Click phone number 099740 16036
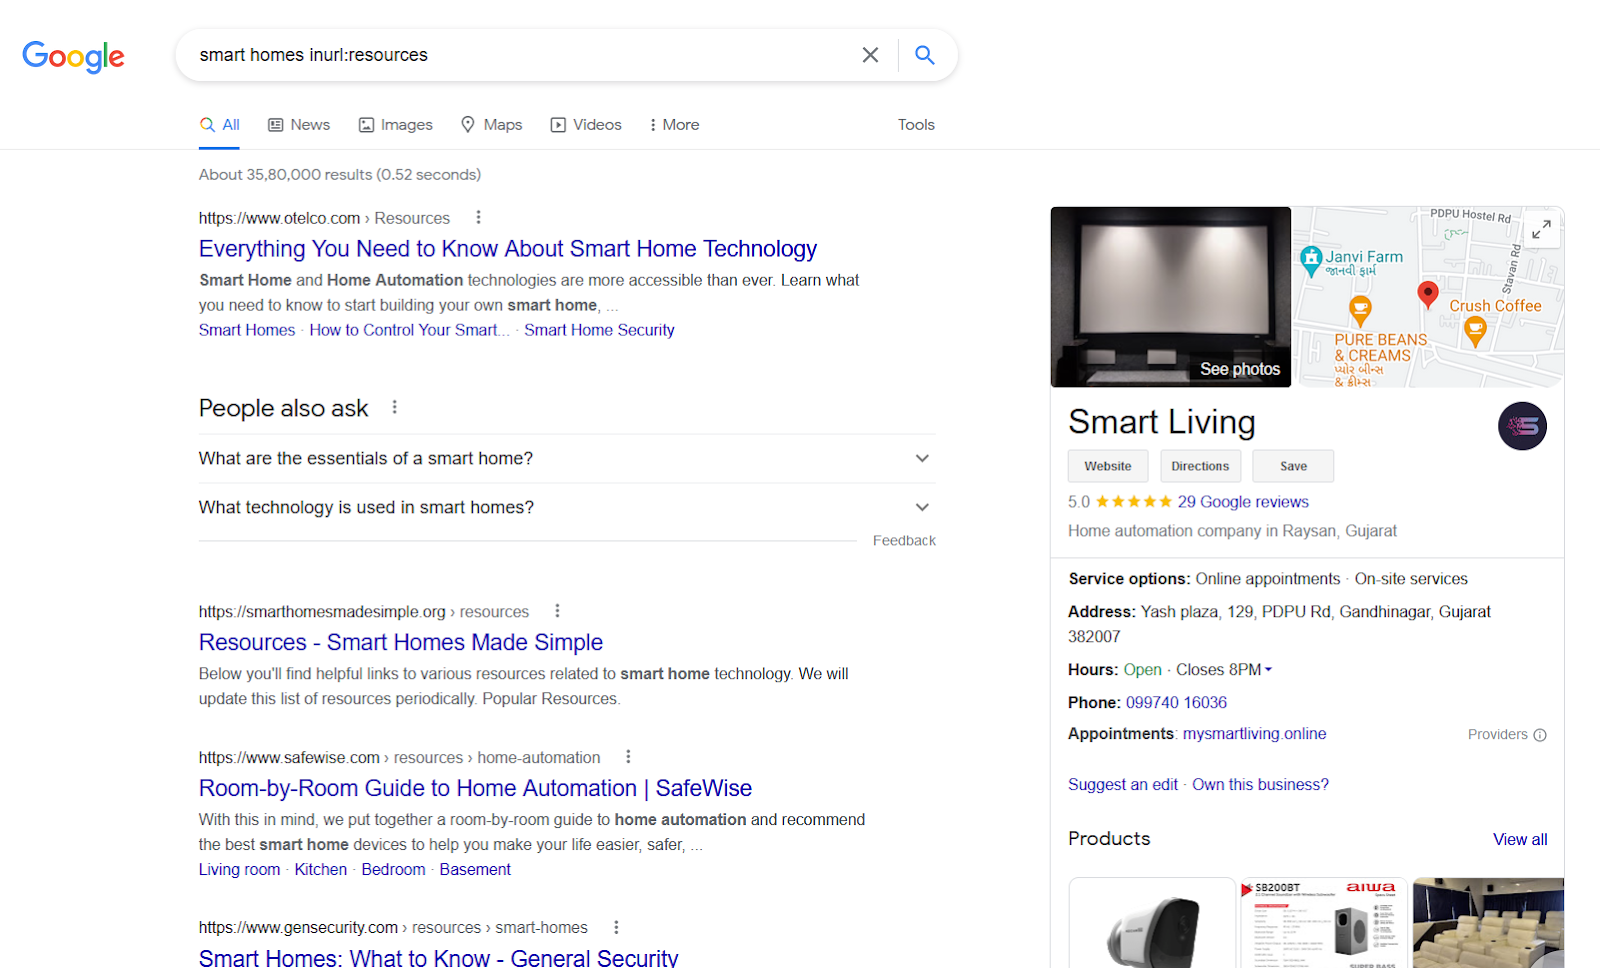The height and width of the screenshot is (968, 1600). [1176, 703]
